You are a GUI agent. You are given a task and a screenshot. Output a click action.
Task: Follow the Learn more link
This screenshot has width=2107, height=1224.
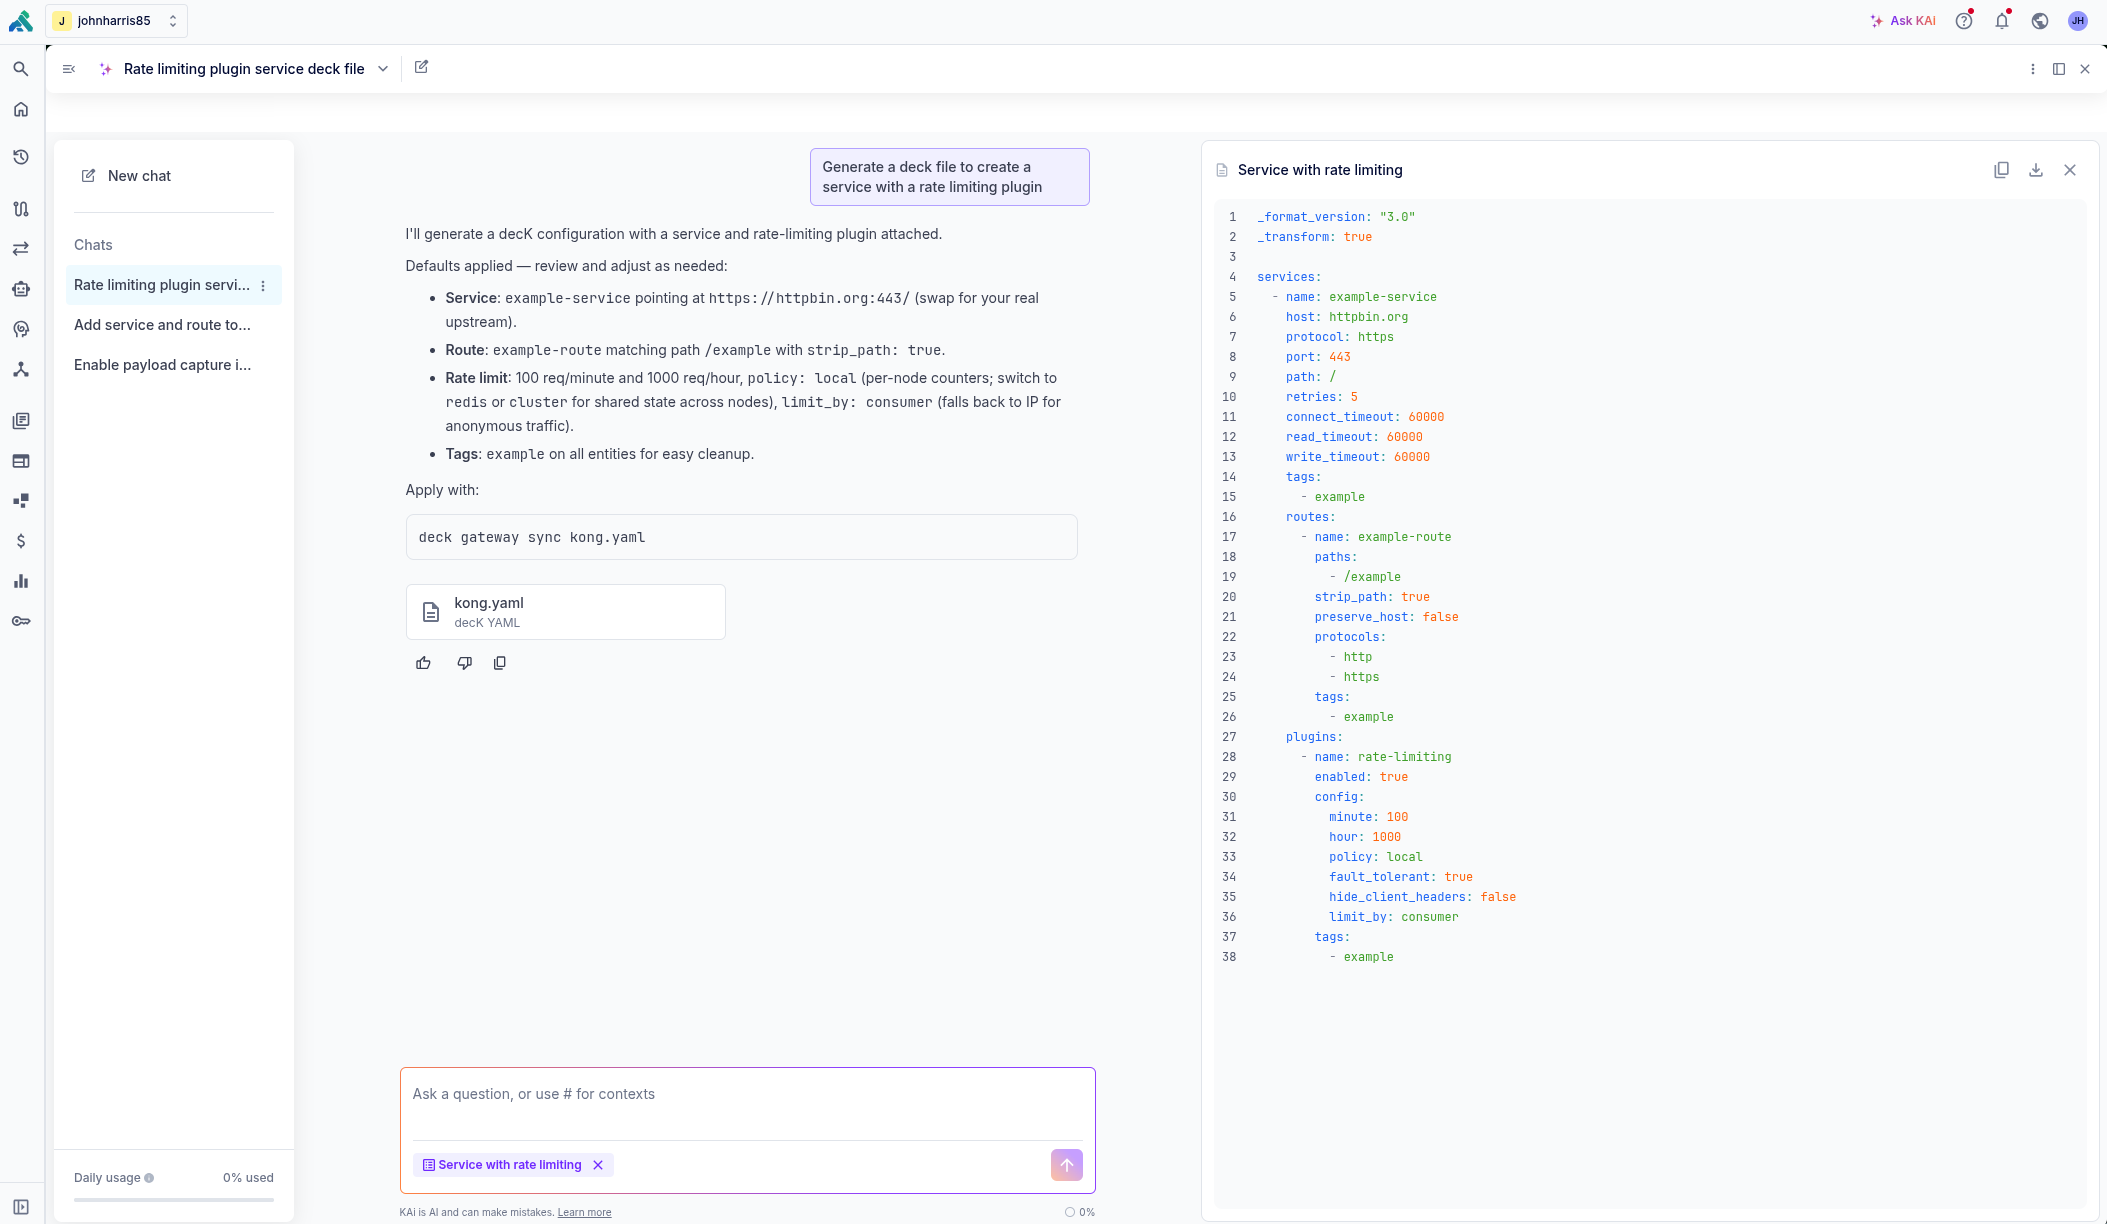tap(584, 1212)
